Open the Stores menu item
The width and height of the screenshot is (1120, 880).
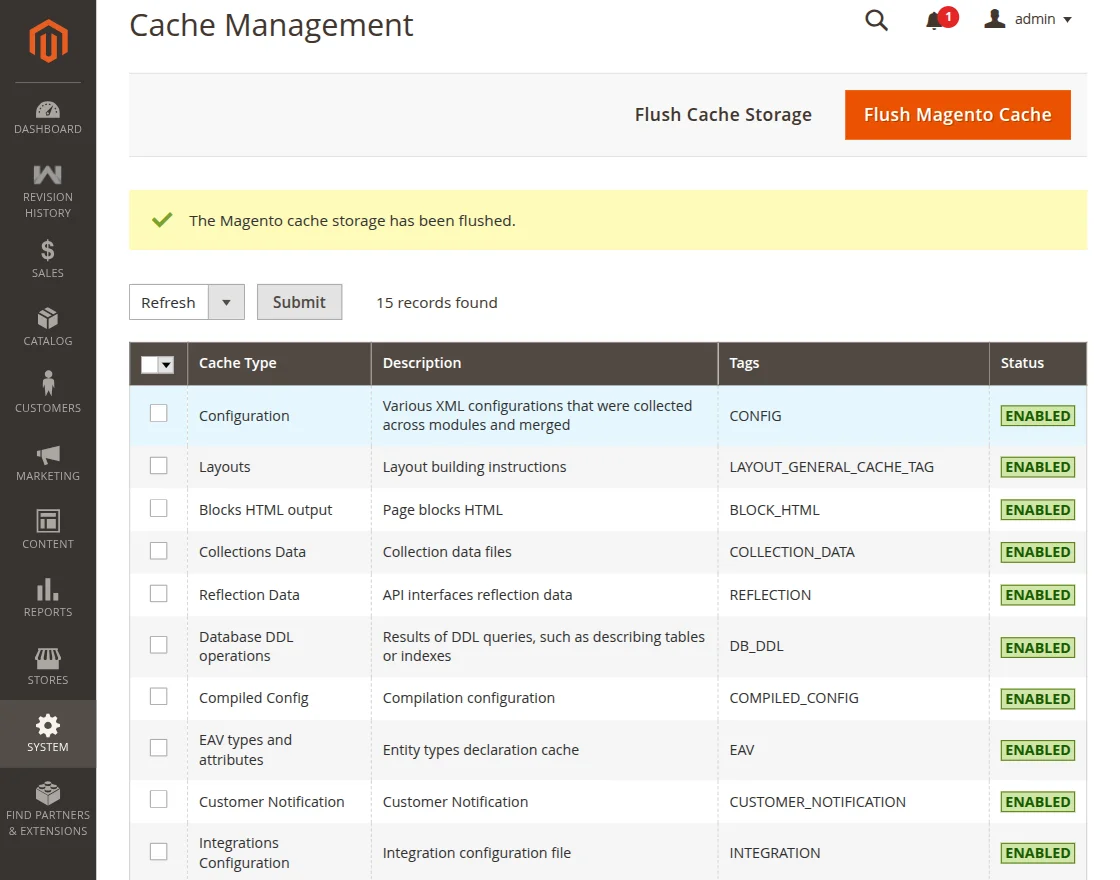point(48,666)
